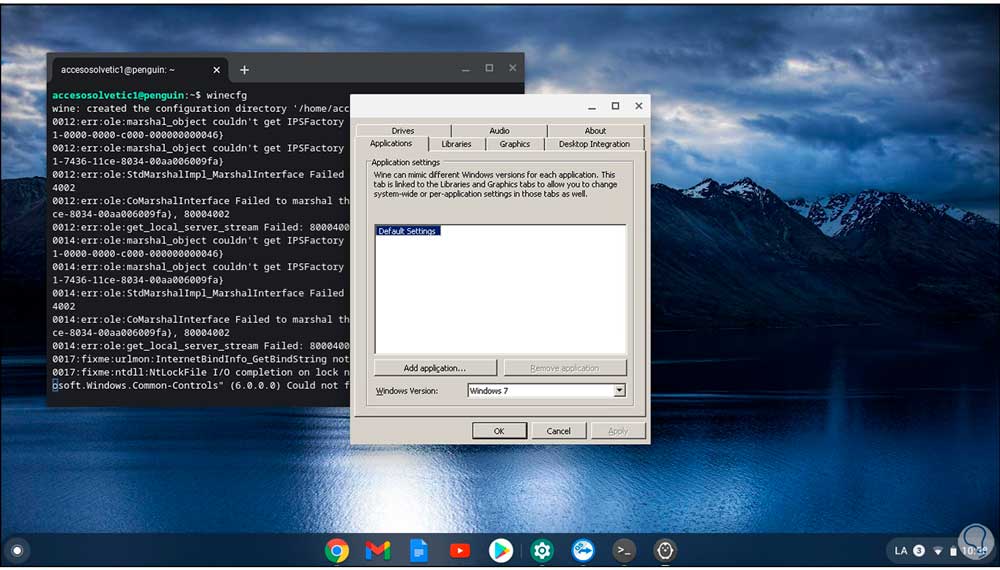Open YouTube from the shelf

[x=460, y=550]
